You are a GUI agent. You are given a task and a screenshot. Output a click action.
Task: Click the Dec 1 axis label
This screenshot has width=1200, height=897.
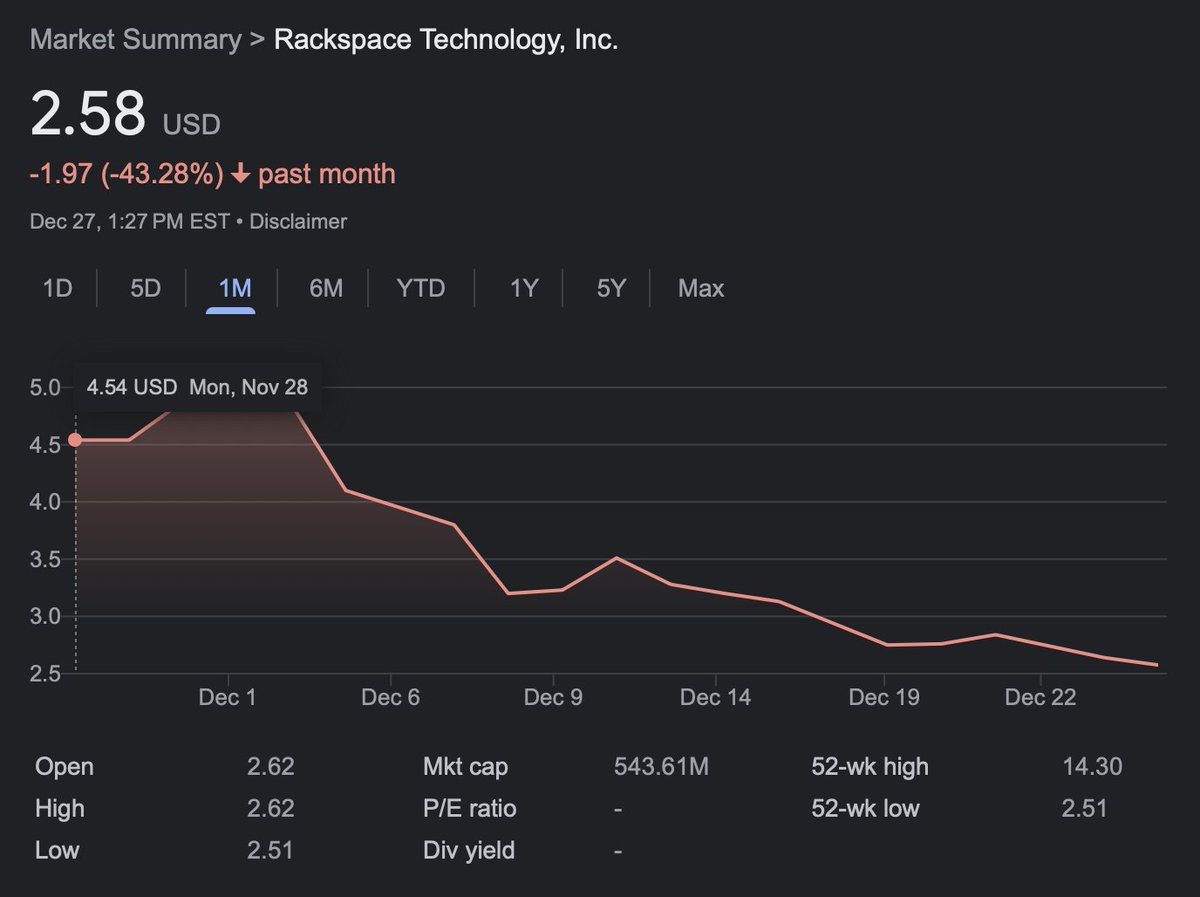click(227, 698)
